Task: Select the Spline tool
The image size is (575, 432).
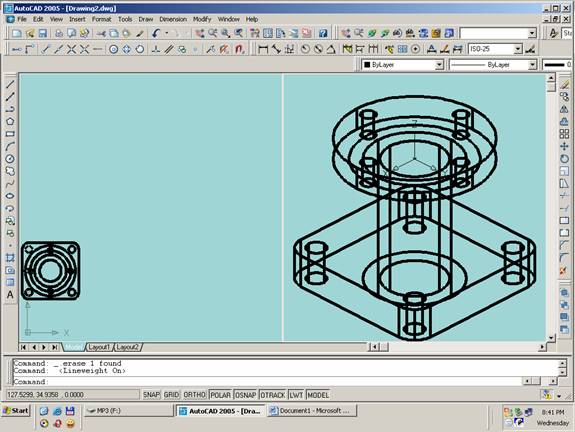Action: pos(10,184)
